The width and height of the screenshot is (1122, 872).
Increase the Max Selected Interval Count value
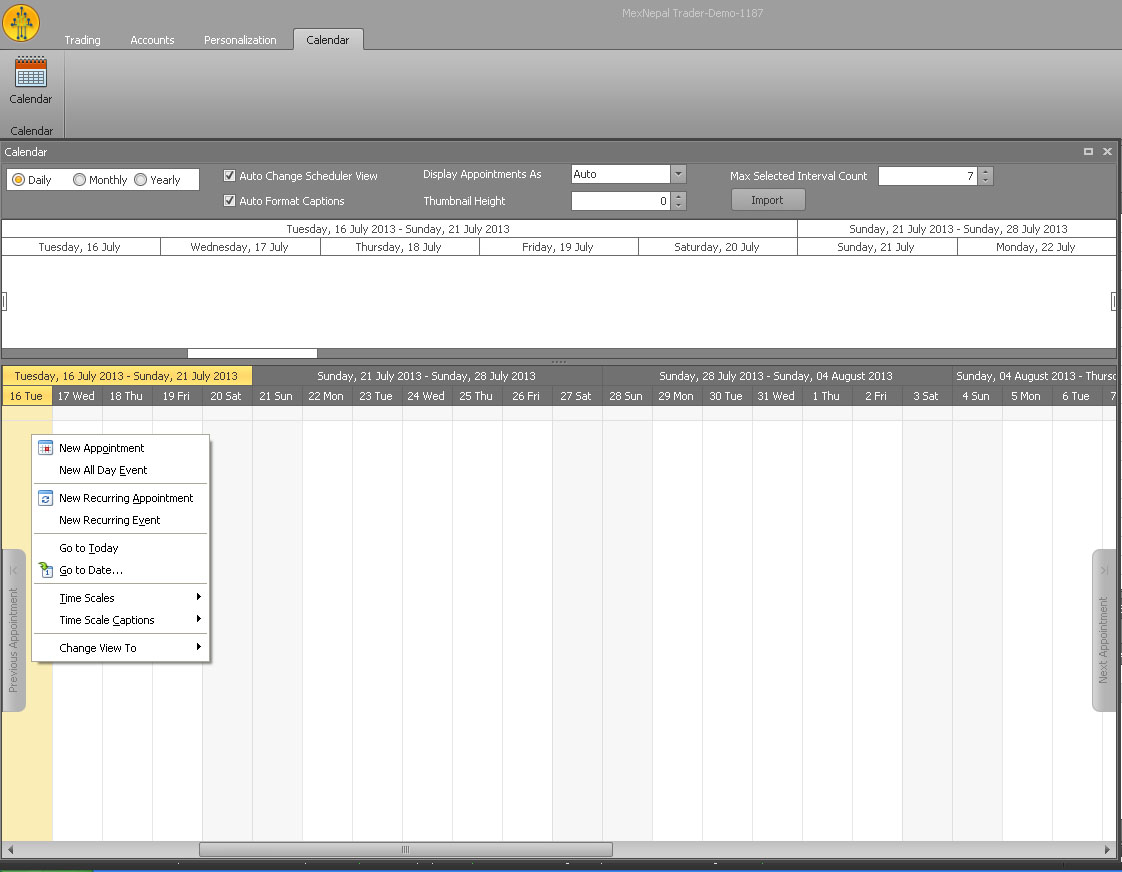coord(987,171)
